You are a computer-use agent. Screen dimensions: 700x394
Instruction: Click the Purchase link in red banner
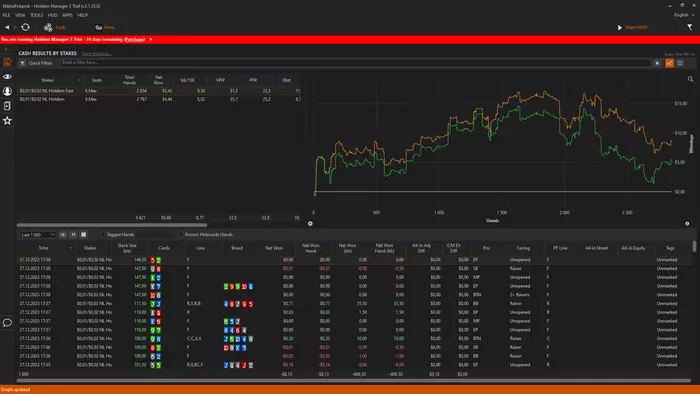[x=134, y=39]
